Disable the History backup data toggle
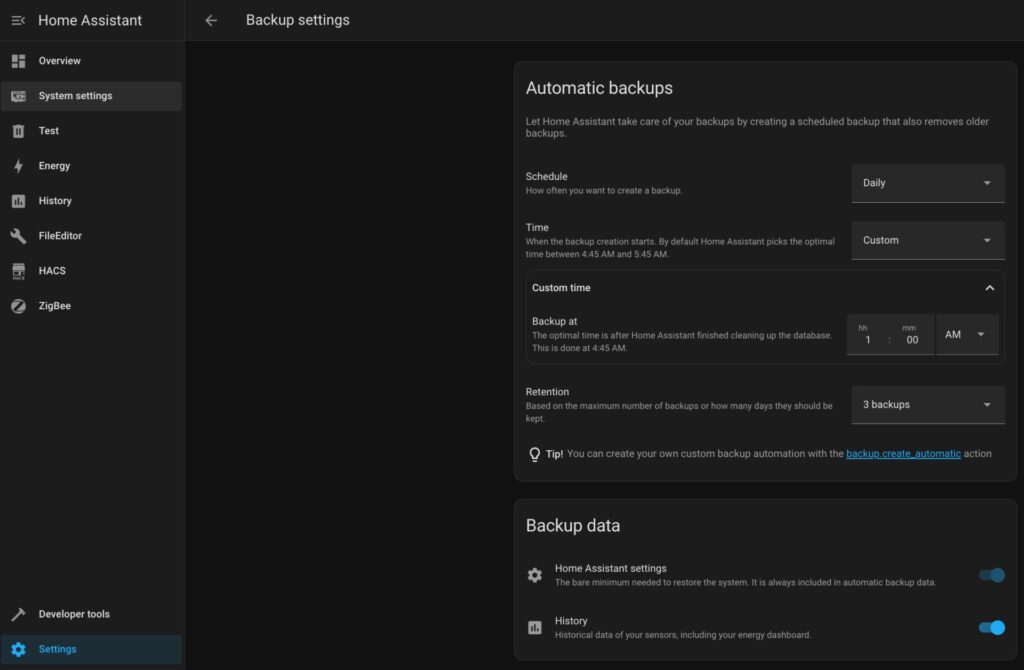Viewport: 1024px width, 670px height. [991, 628]
